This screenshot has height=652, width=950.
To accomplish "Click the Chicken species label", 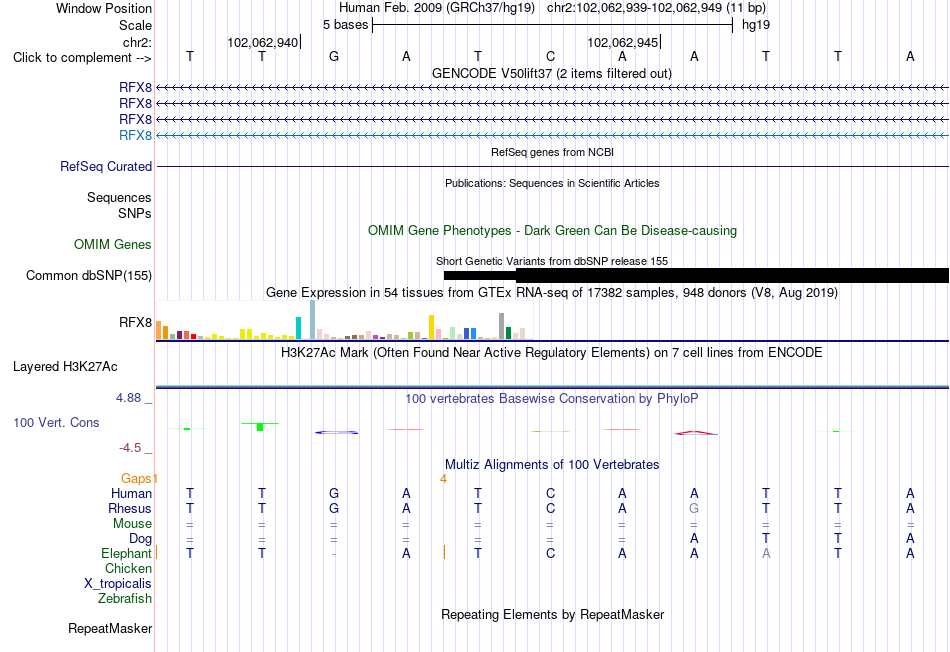I will pos(128,568).
